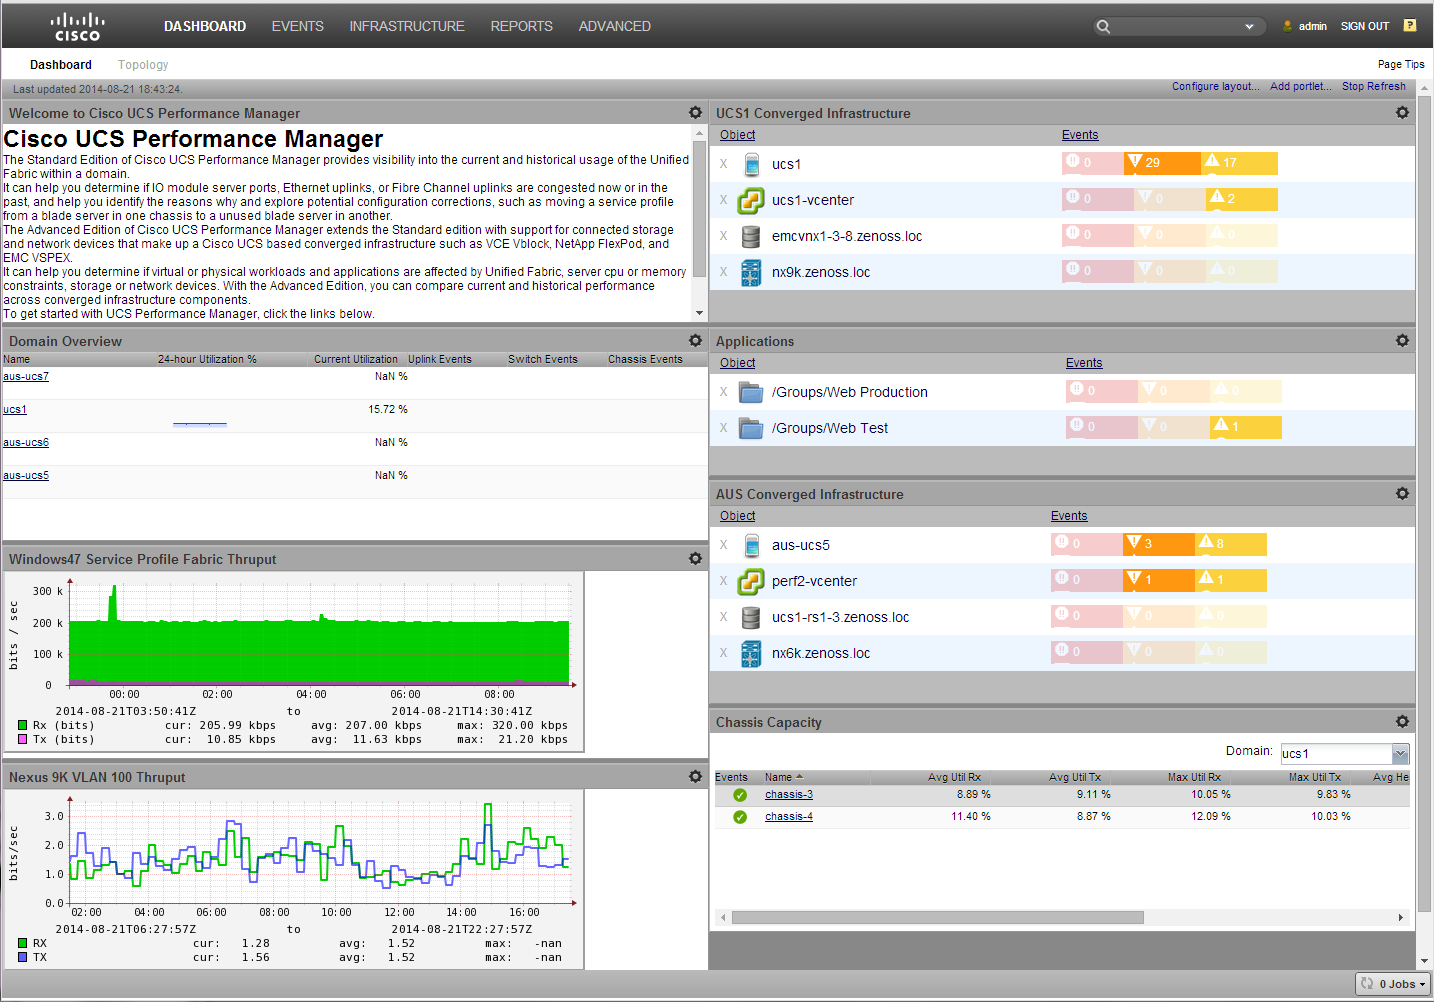This screenshot has width=1434, height=1002.
Task: Click Stop Refresh link
Action: (x=1374, y=87)
